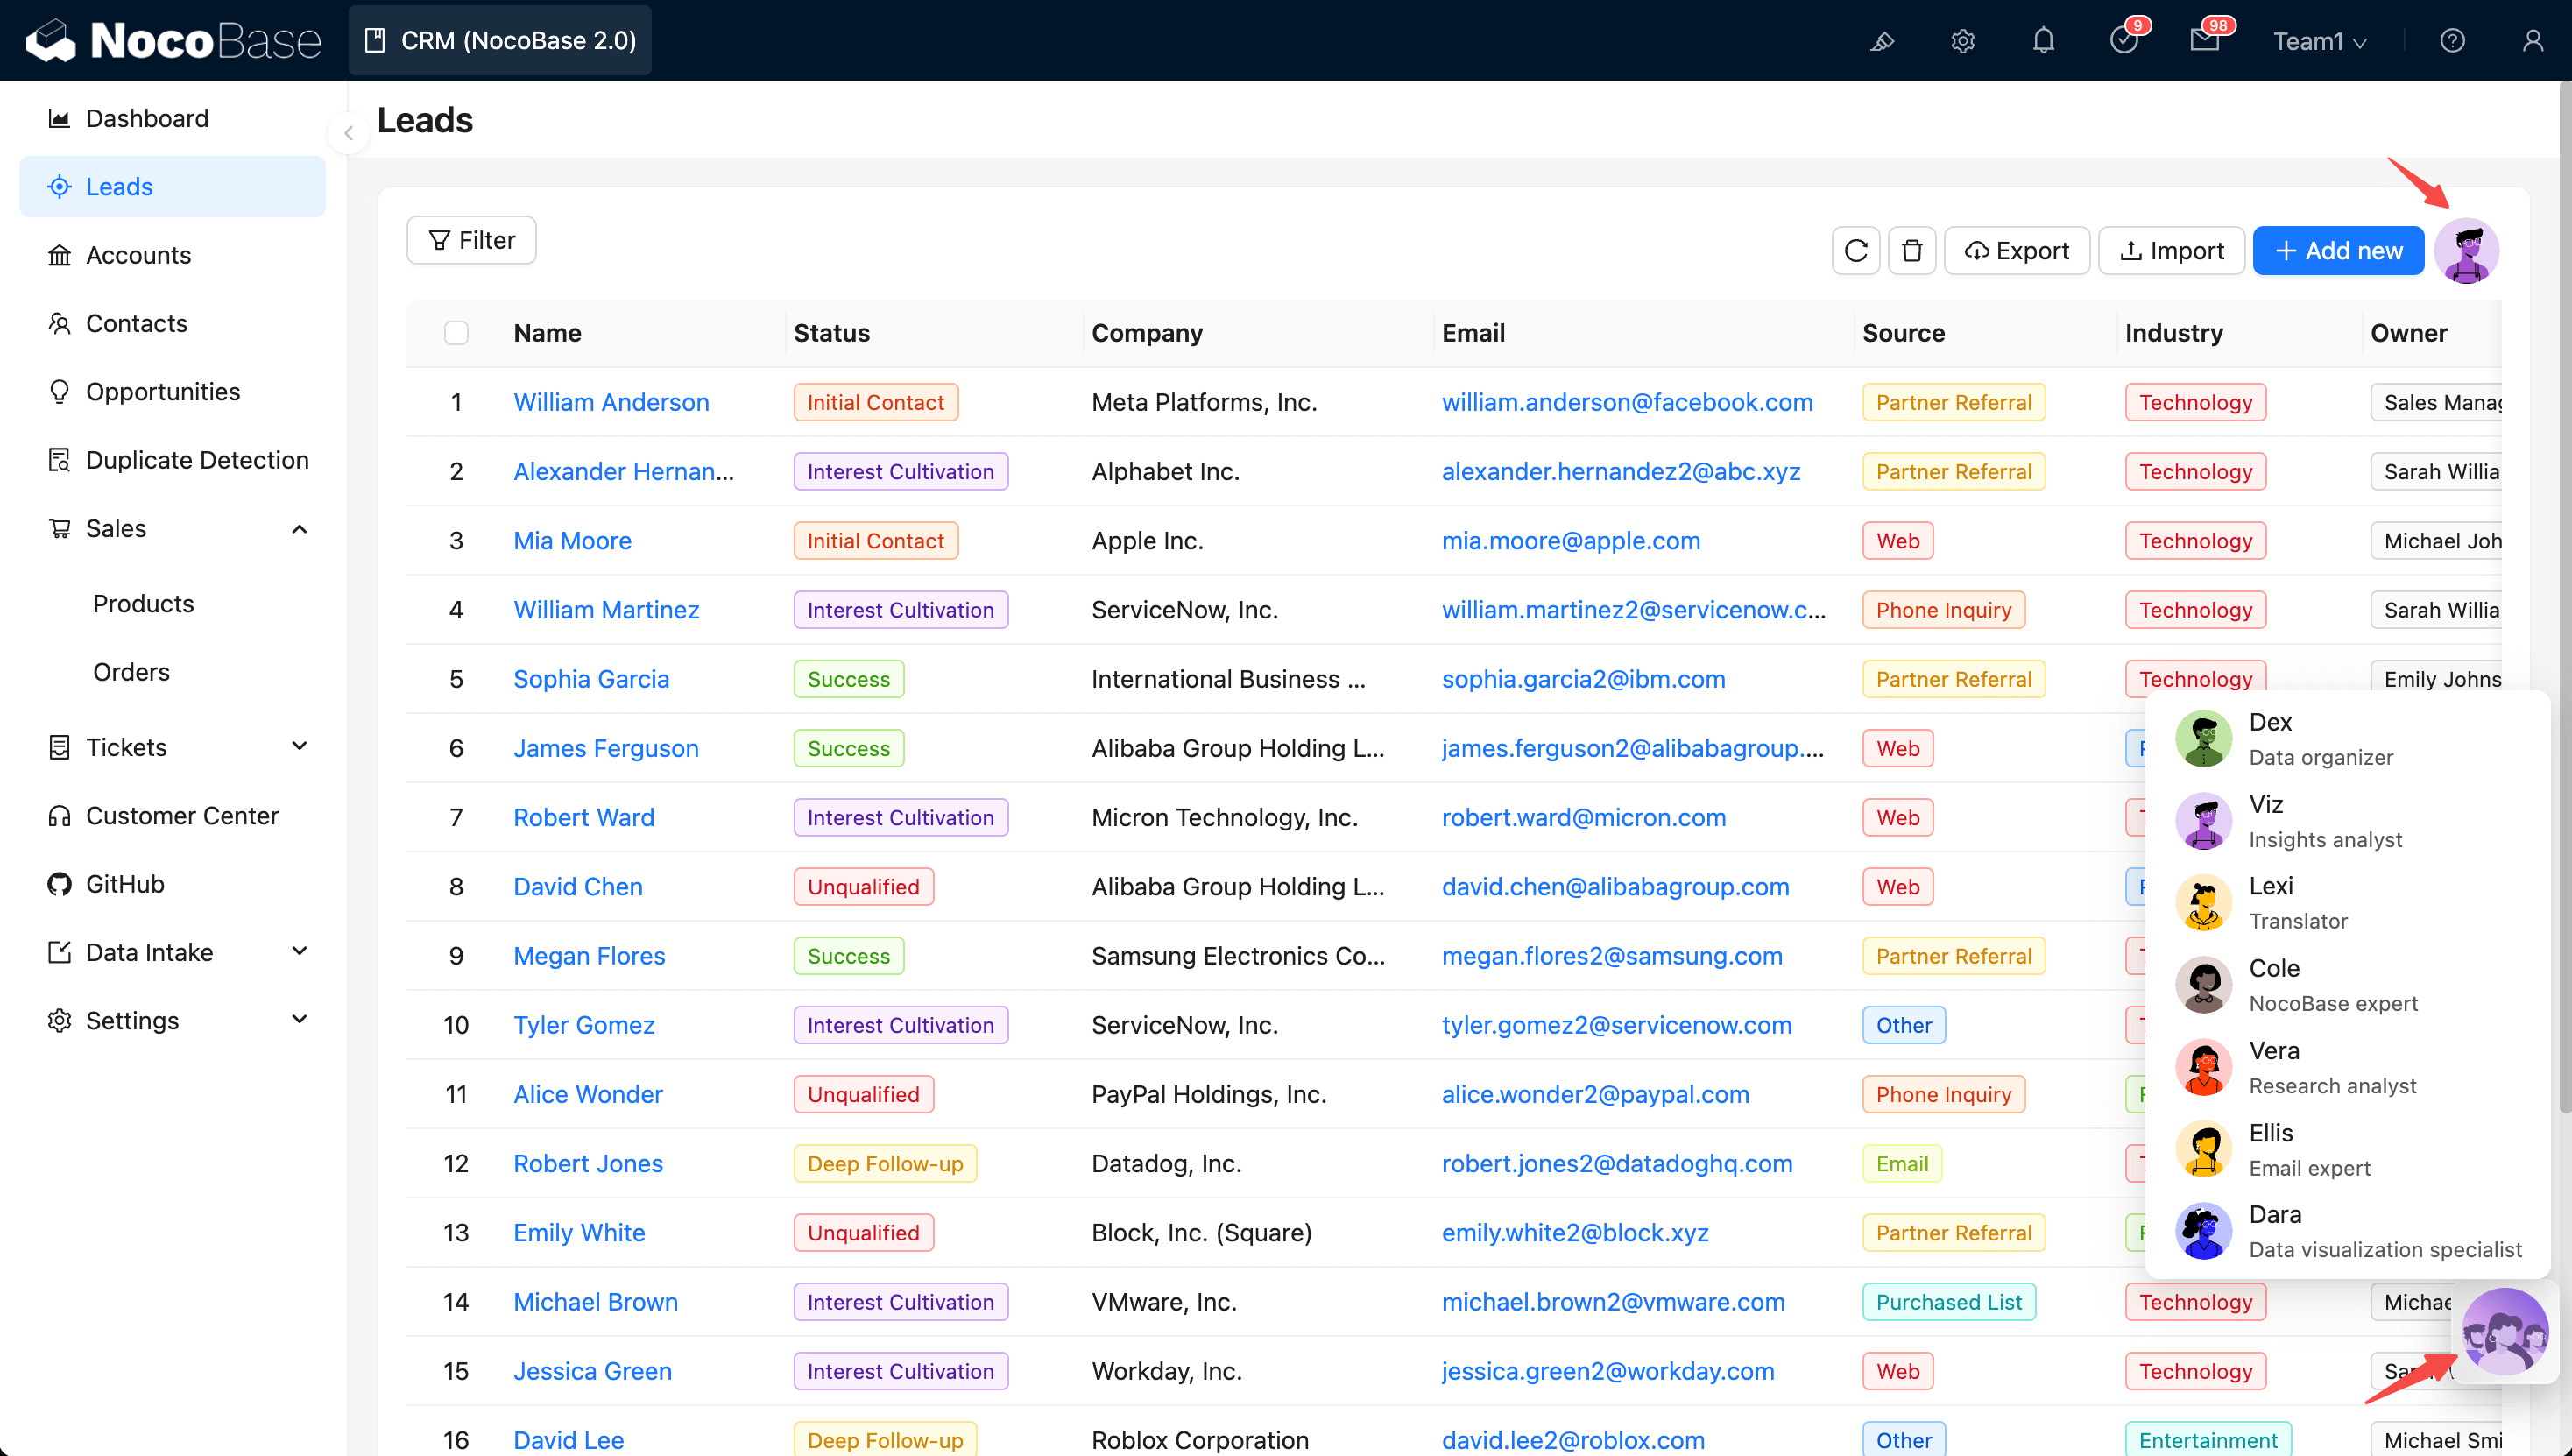
Task: Open the workflow tasks icon with 9 badge
Action: coord(2123,41)
